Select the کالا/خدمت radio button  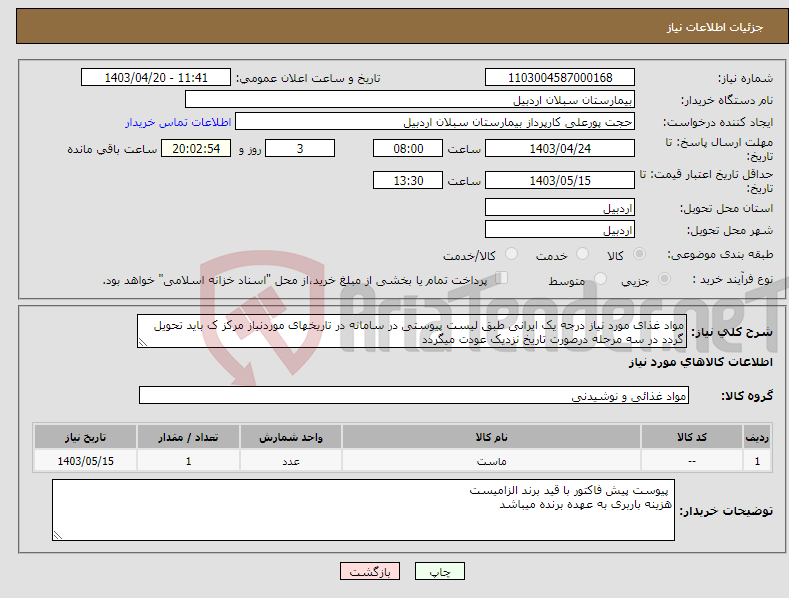511,254
